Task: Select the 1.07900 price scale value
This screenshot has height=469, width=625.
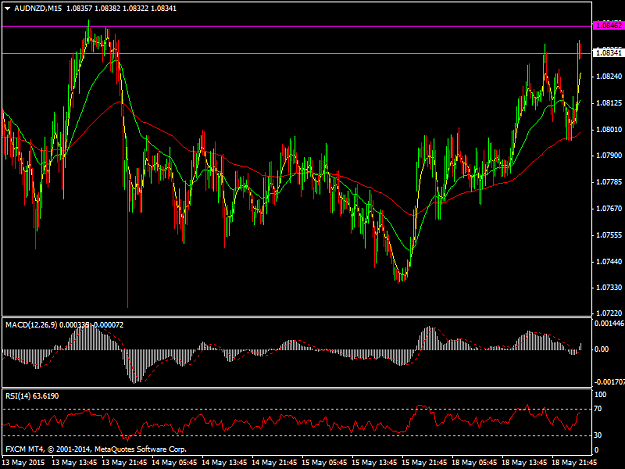Action: 609,155
